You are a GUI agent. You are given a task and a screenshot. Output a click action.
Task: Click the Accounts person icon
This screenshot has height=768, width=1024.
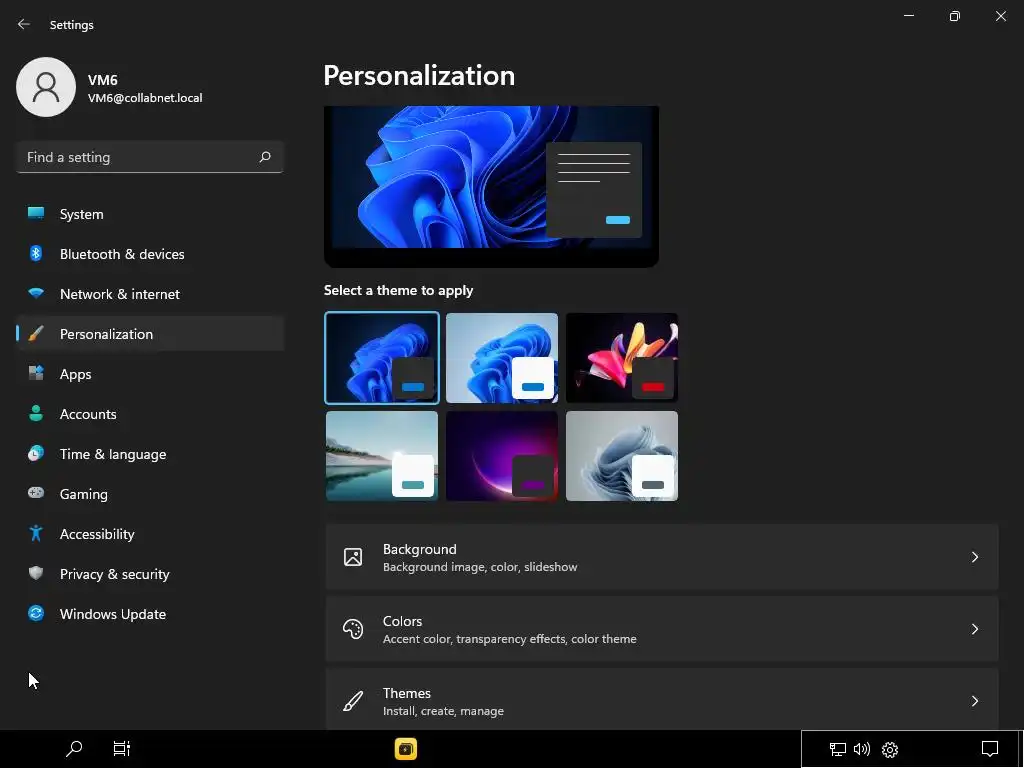(x=36, y=413)
